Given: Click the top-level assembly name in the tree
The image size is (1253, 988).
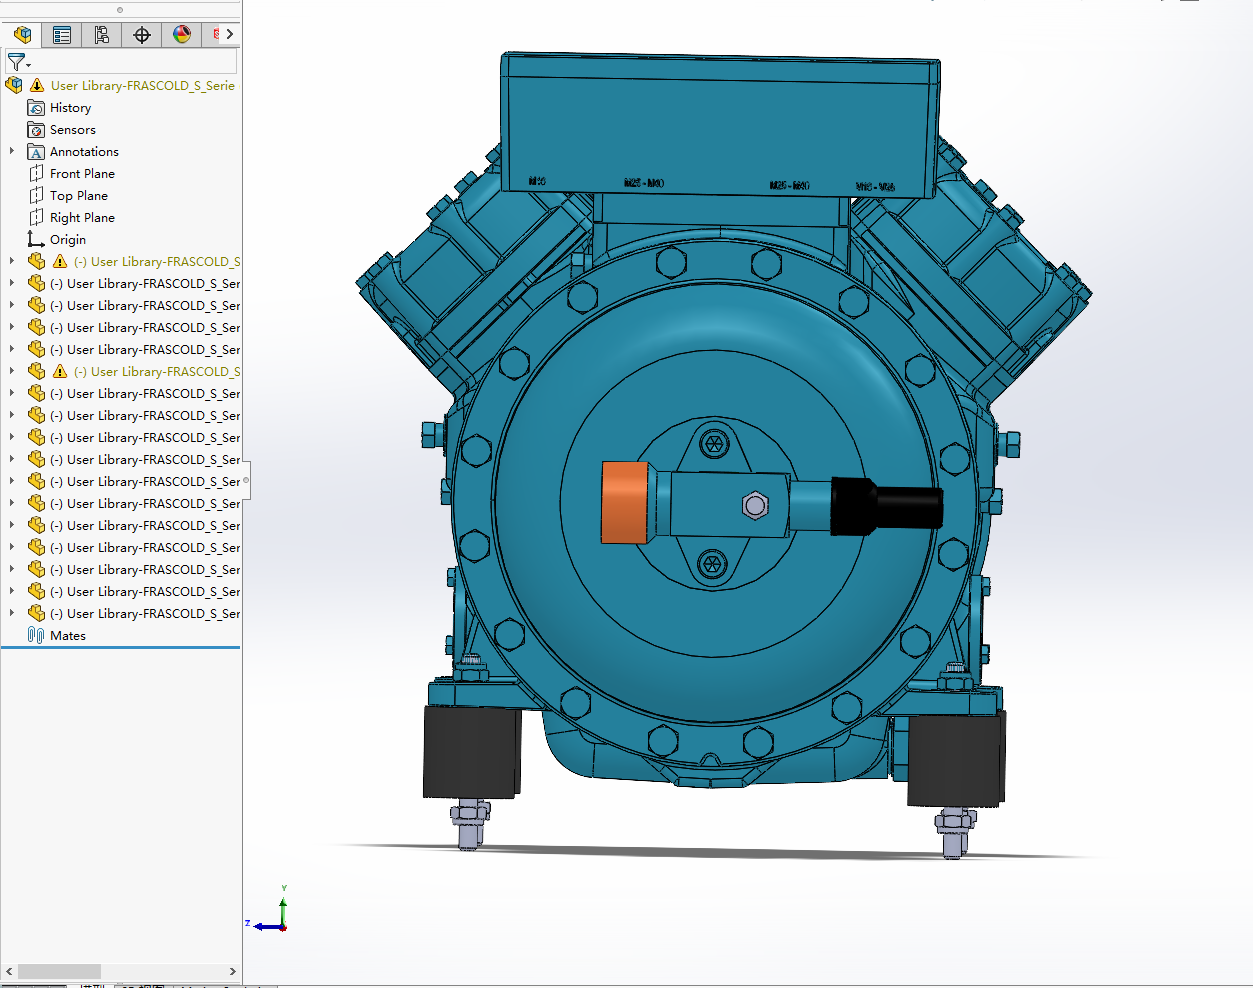Looking at the screenshot, I should click(143, 86).
